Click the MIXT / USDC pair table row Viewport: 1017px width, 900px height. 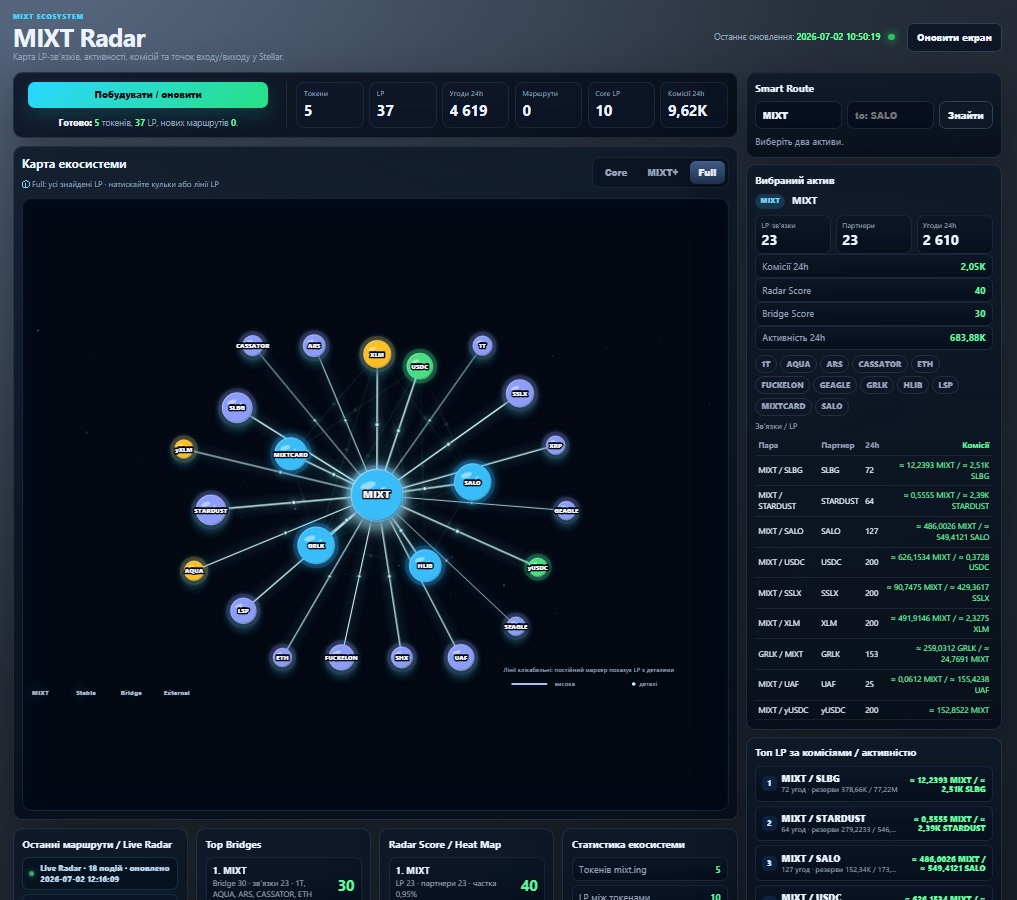[x=874, y=562]
